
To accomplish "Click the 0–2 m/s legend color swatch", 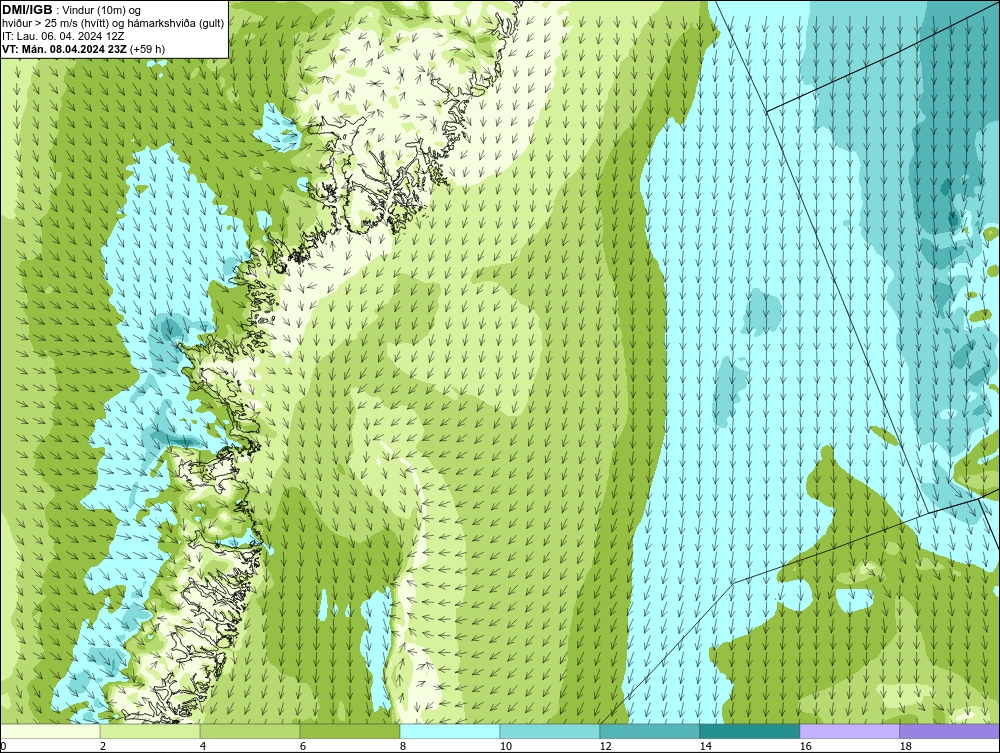I will [x=50, y=731].
